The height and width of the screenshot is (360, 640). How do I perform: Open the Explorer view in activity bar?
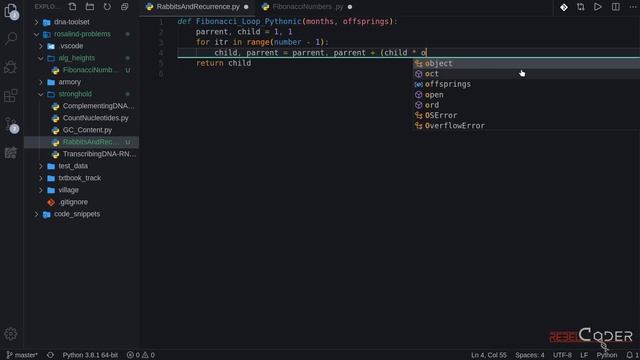pyautogui.click(x=11, y=11)
